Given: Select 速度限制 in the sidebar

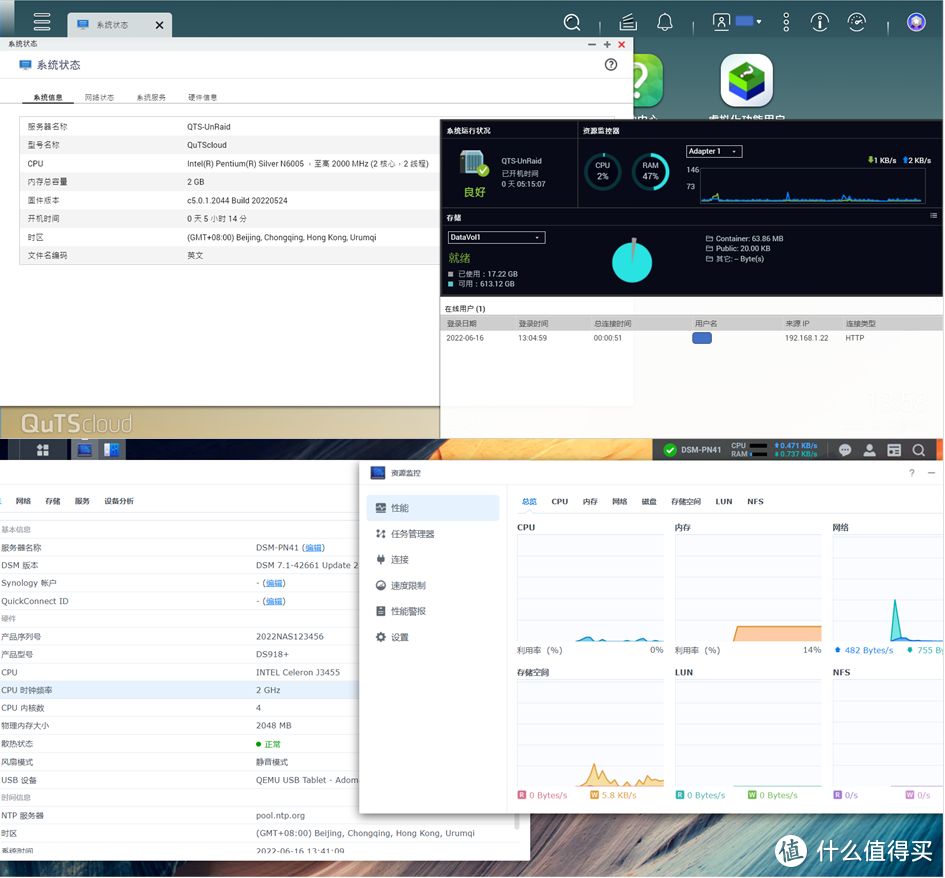Looking at the screenshot, I should (433, 586).
